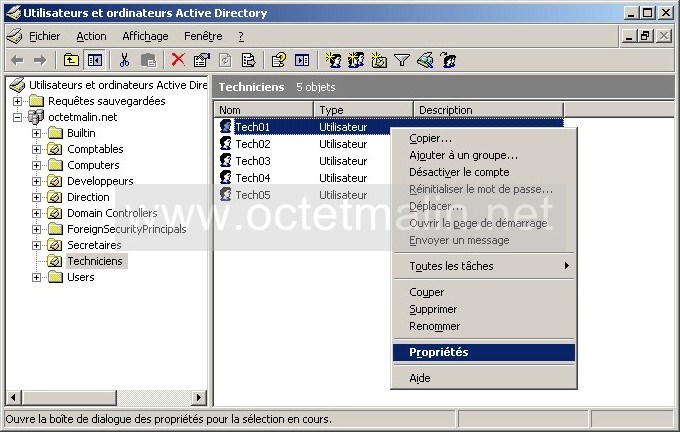Click the disabled Tech05 user icon

coord(226,194)
